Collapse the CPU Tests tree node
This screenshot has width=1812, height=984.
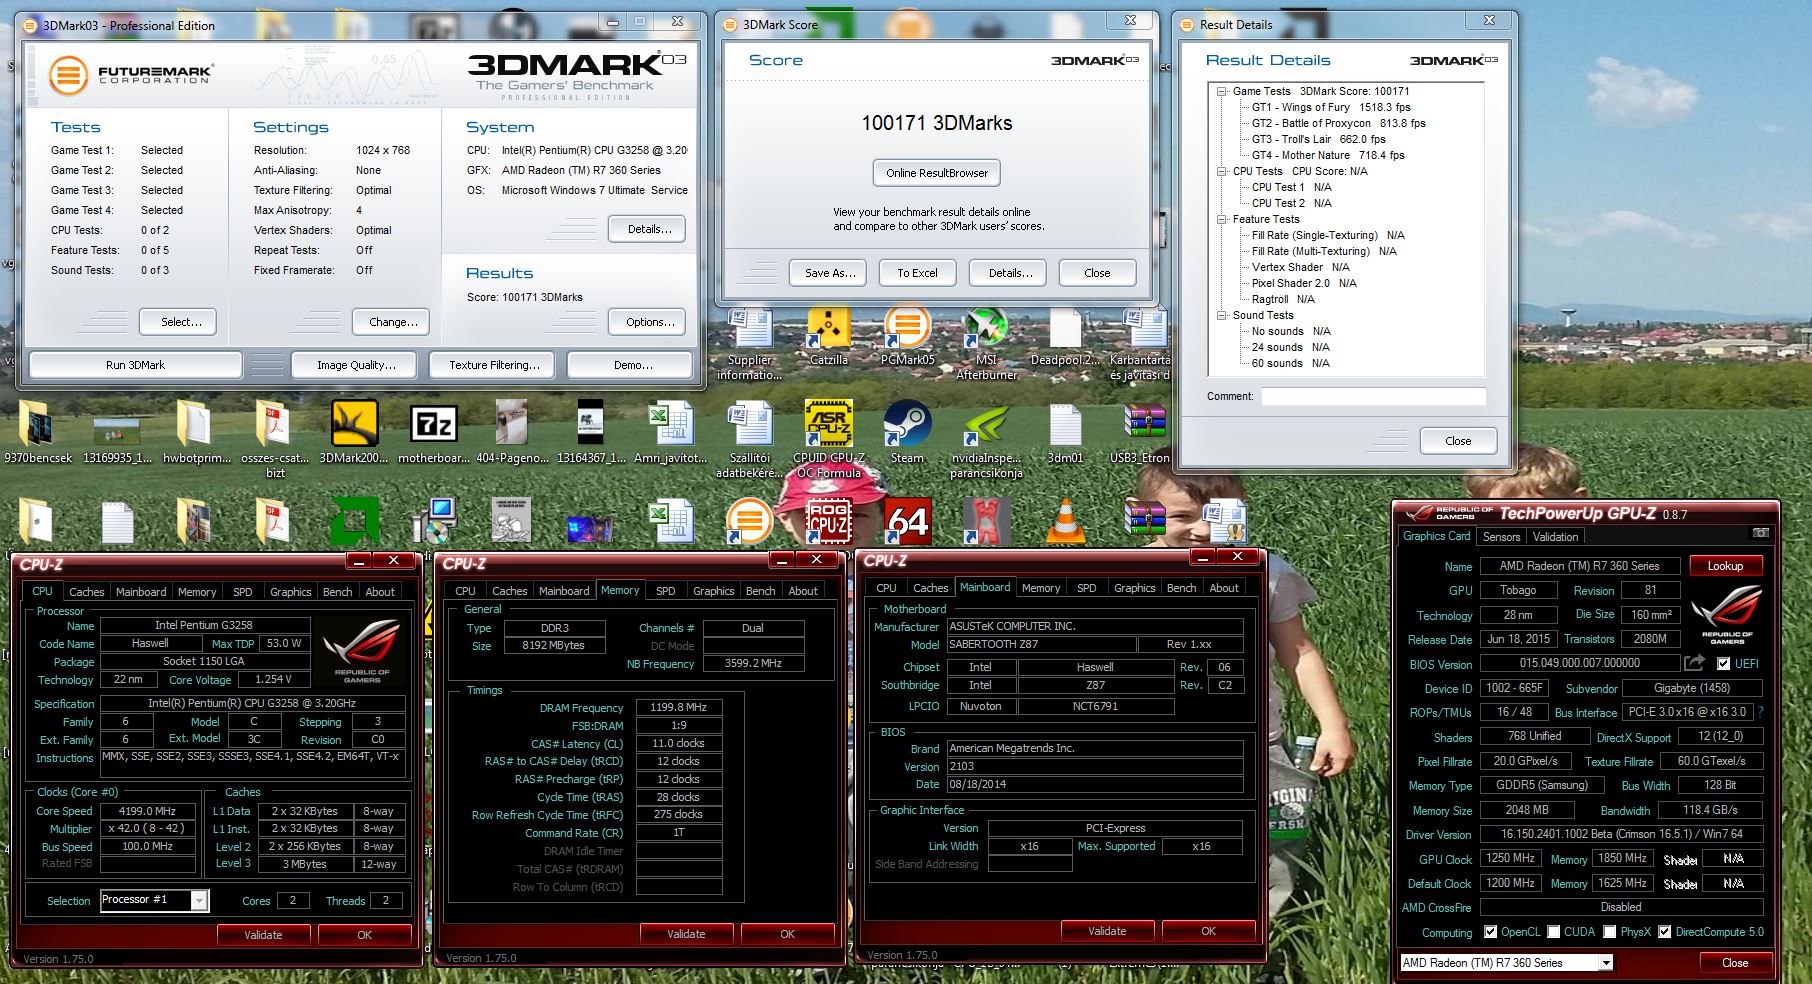coord(1221,171)
